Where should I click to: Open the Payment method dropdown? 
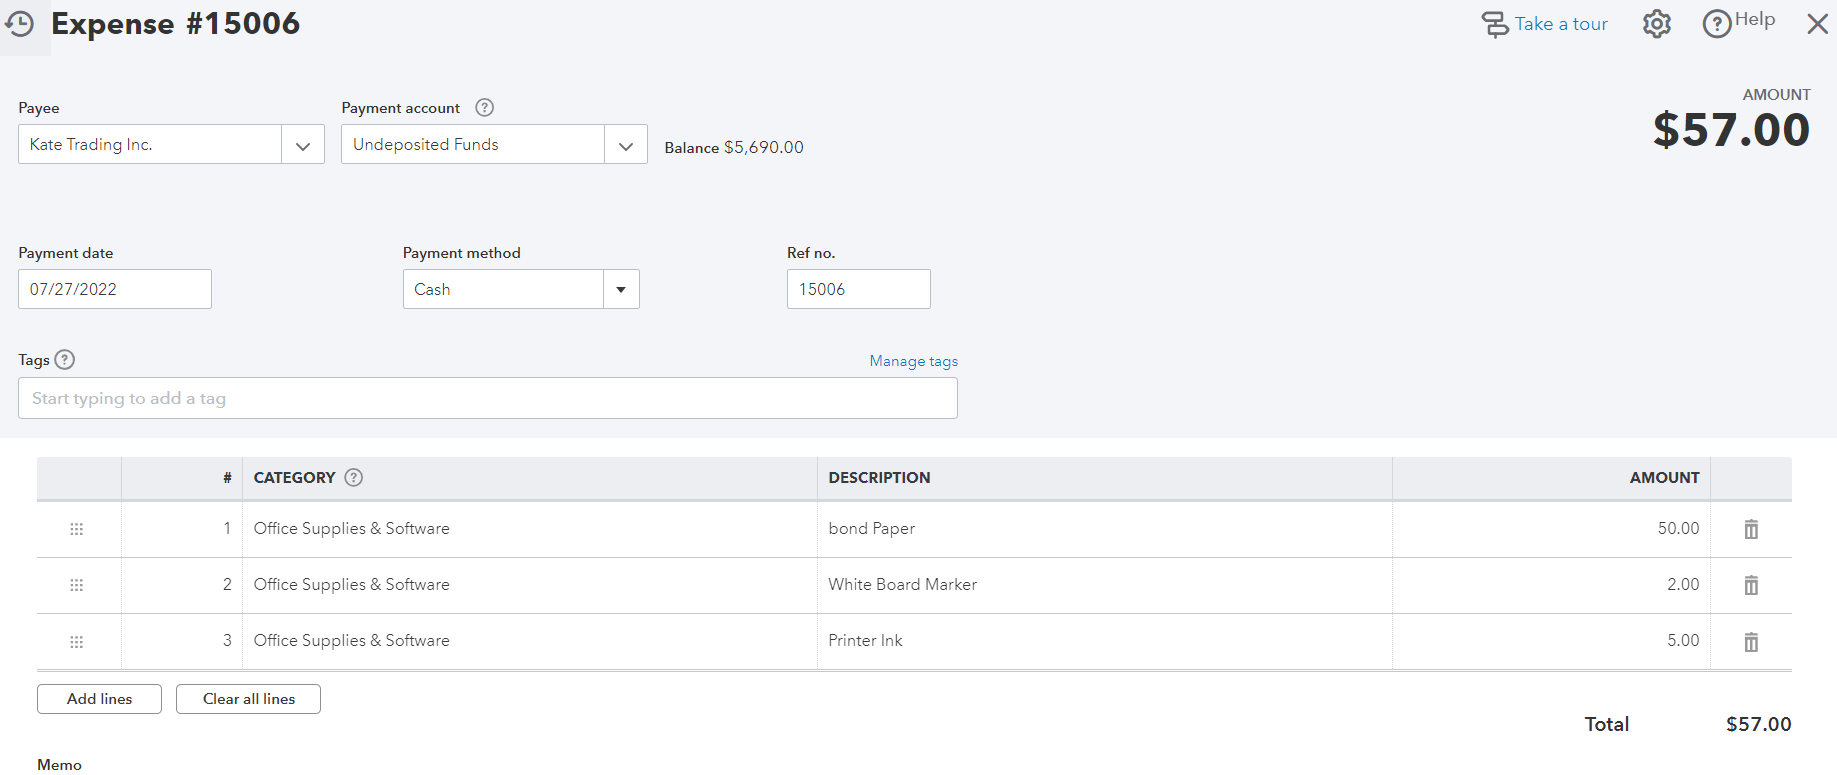(x=621, y=290)
